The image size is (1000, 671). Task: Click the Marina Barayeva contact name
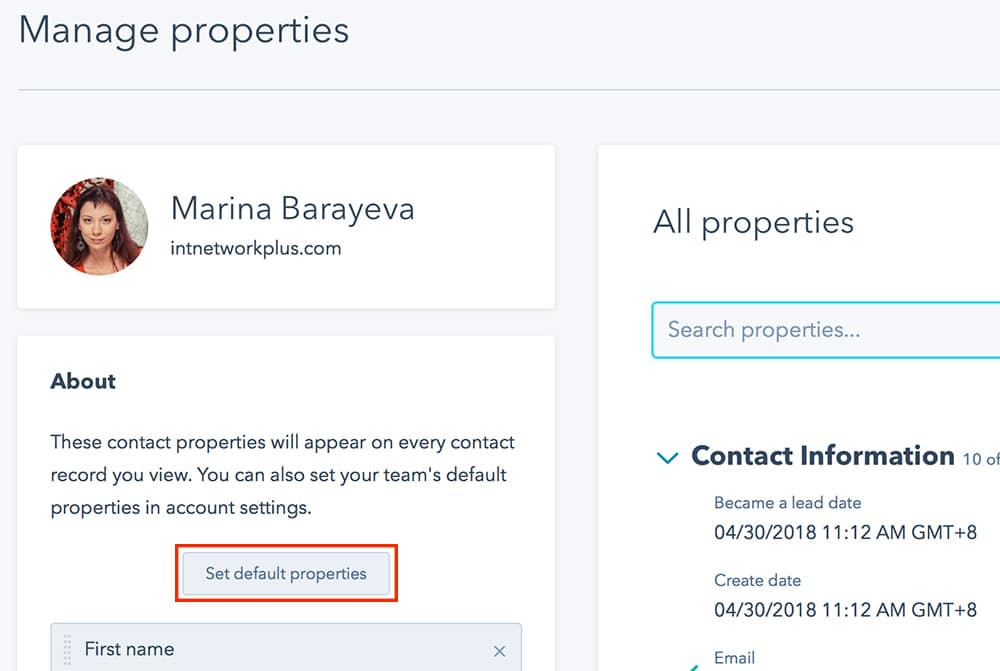click(x=292, y=209)
